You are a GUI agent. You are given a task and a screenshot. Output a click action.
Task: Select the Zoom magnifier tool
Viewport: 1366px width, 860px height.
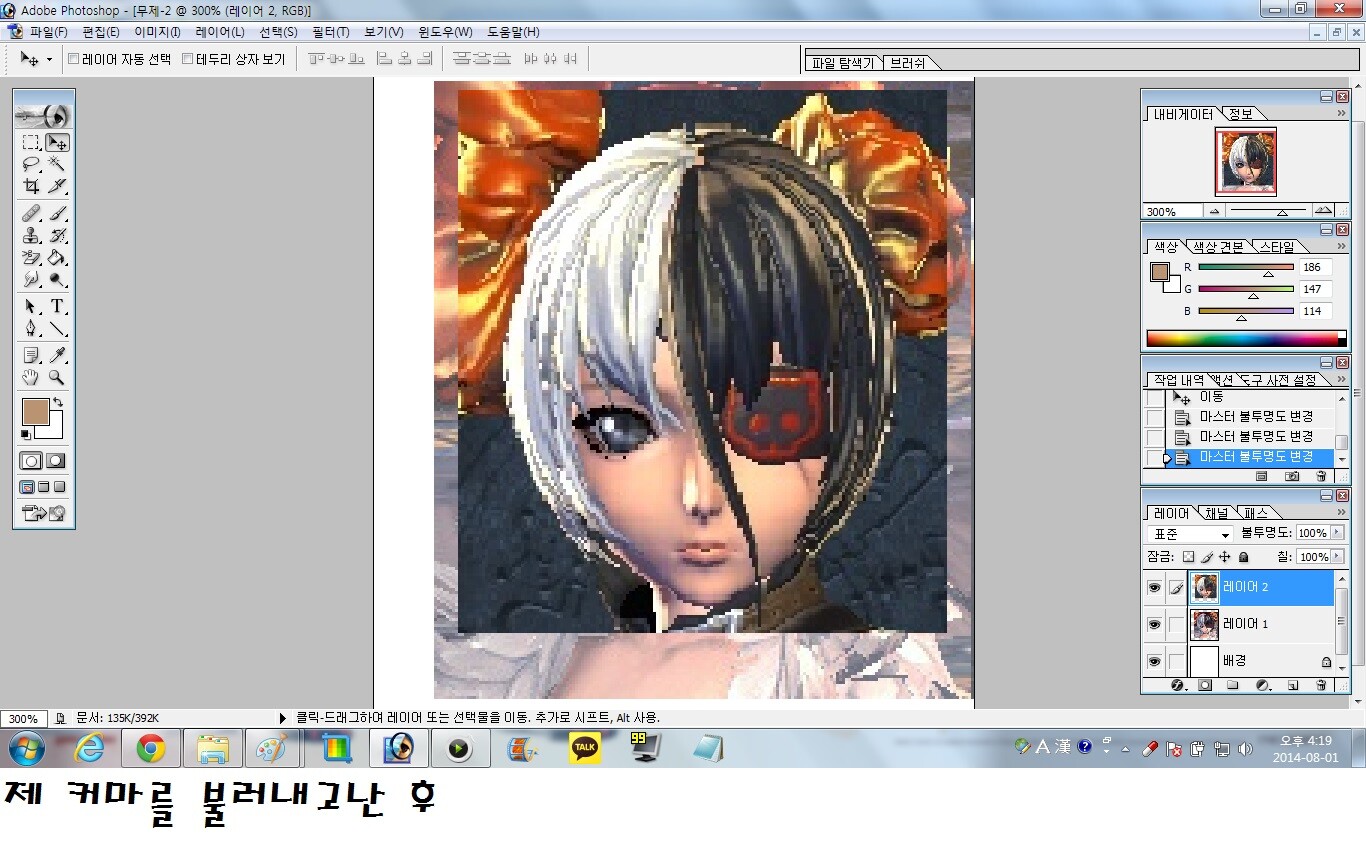[x=57, y=378]
